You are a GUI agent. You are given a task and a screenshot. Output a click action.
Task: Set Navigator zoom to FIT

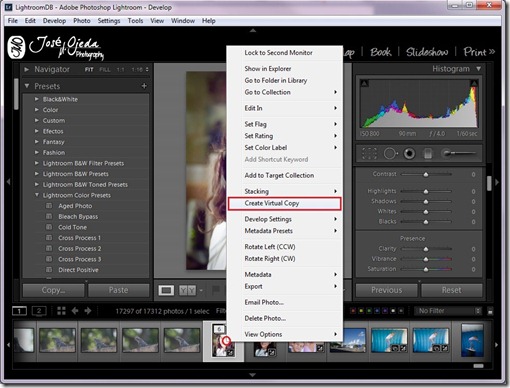pos(89,69)
